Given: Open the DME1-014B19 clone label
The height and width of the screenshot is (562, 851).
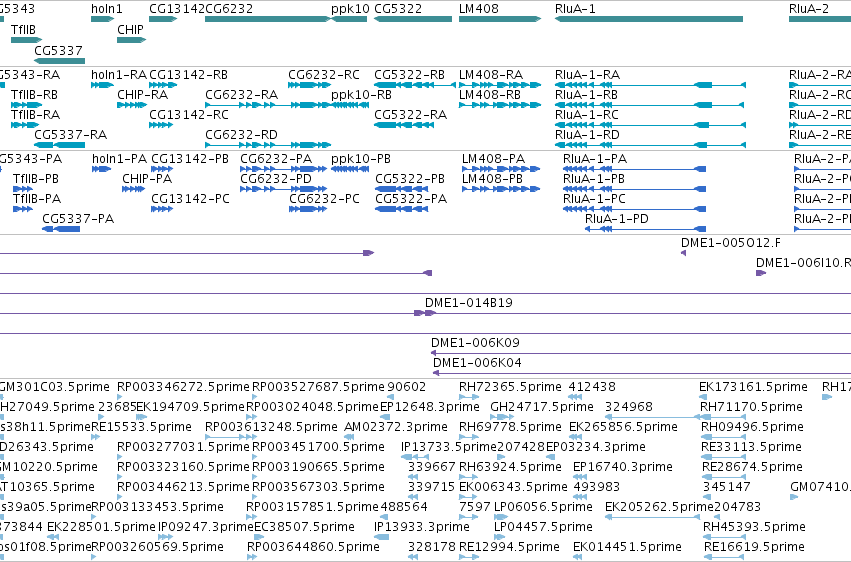Looking at the screenshot, I should (469, 303).
